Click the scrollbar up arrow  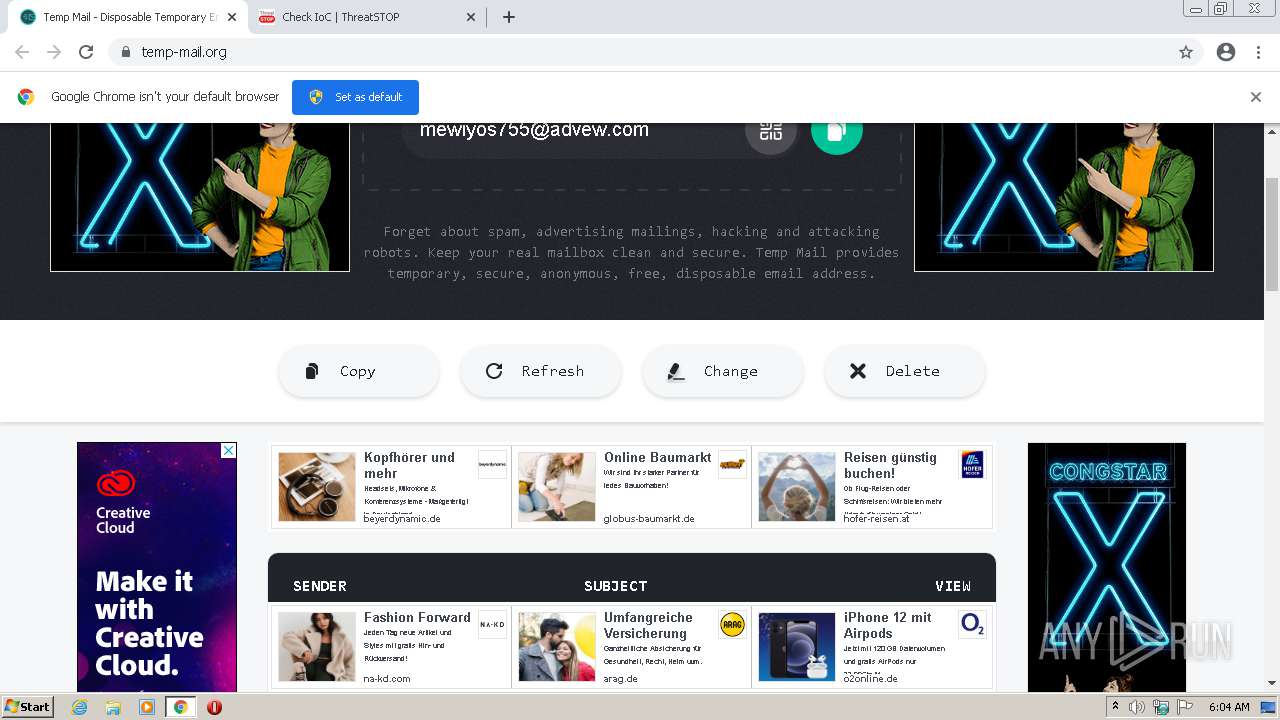(1272, 131)
